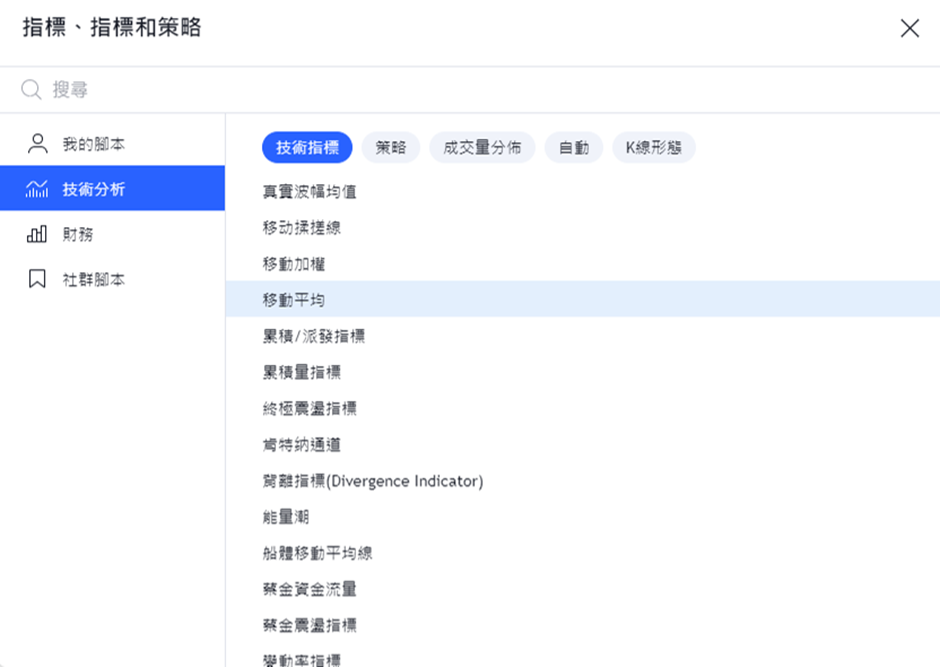Screen dimensions: 940x667
Task: Click the magnifier search icon
Action: point(31,89)
